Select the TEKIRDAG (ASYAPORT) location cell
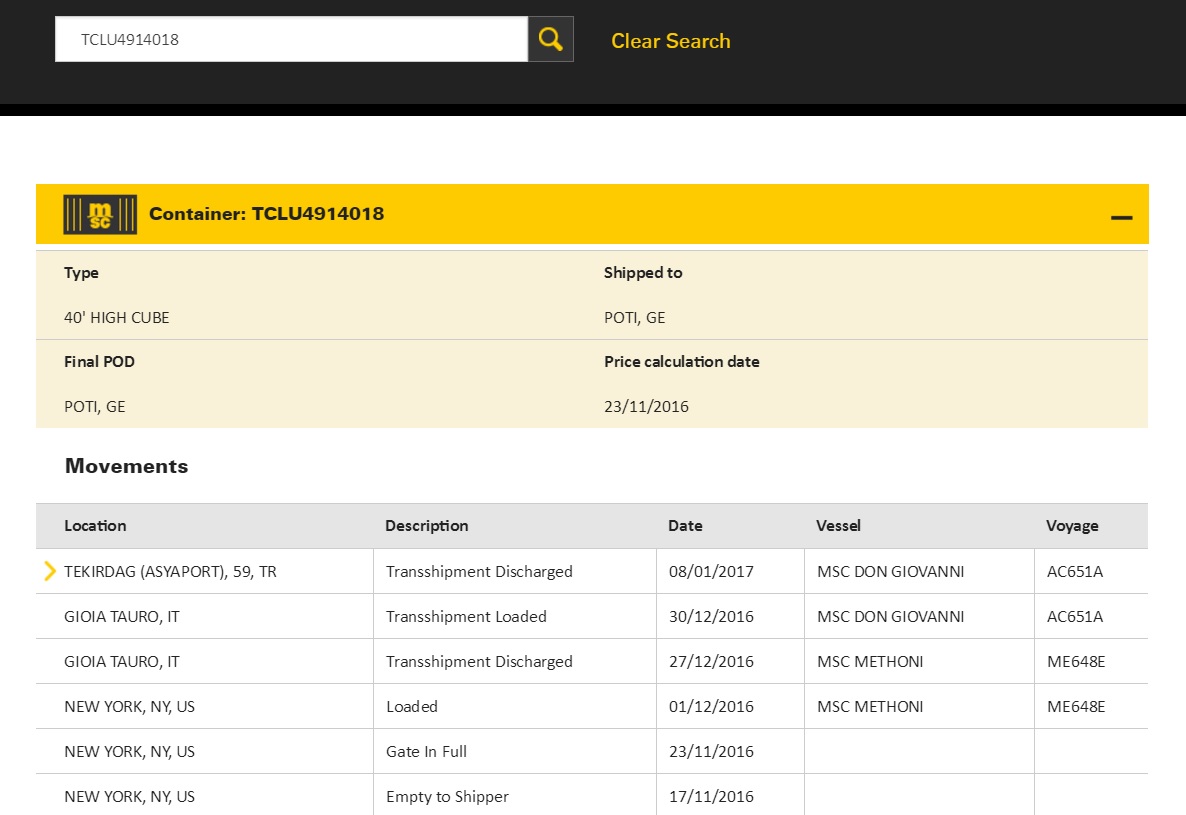This screenshot has width=1186, height=815. tap(170, 572)
